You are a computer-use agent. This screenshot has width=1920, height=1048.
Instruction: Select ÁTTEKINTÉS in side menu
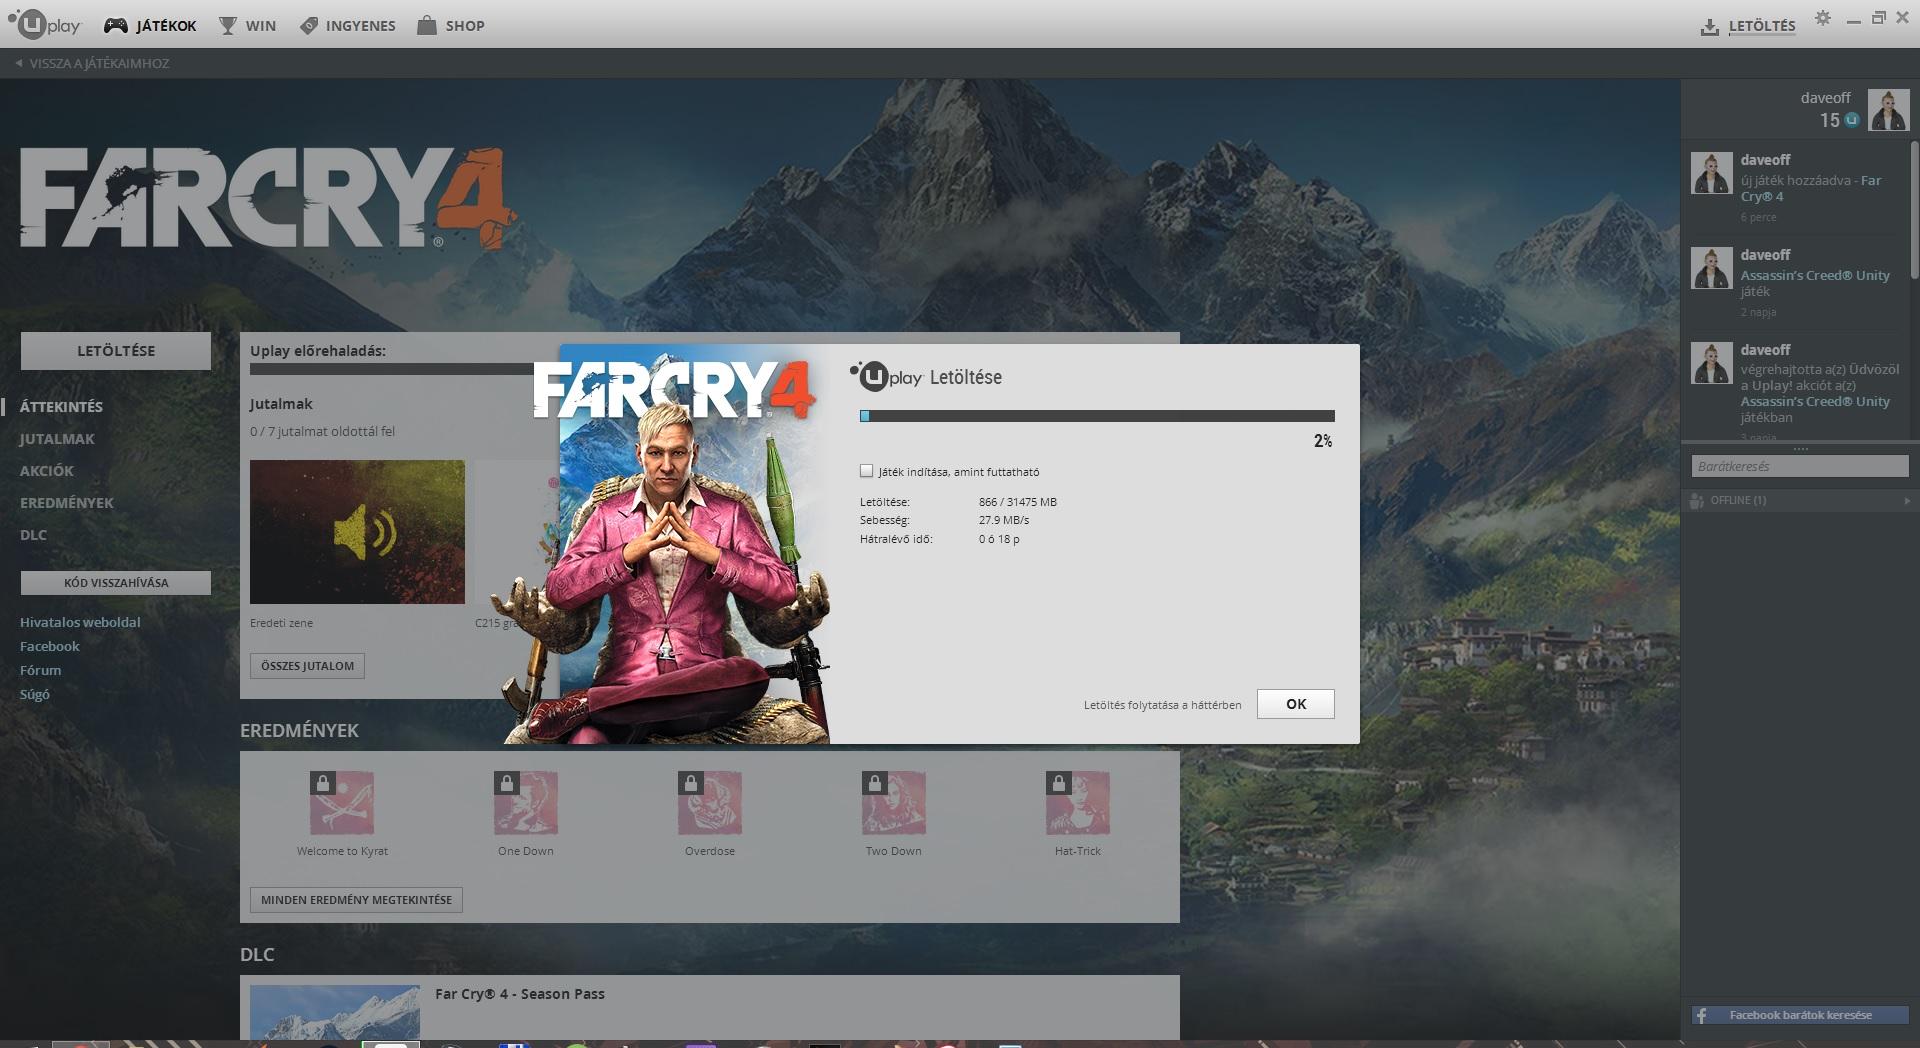(61, 407)
